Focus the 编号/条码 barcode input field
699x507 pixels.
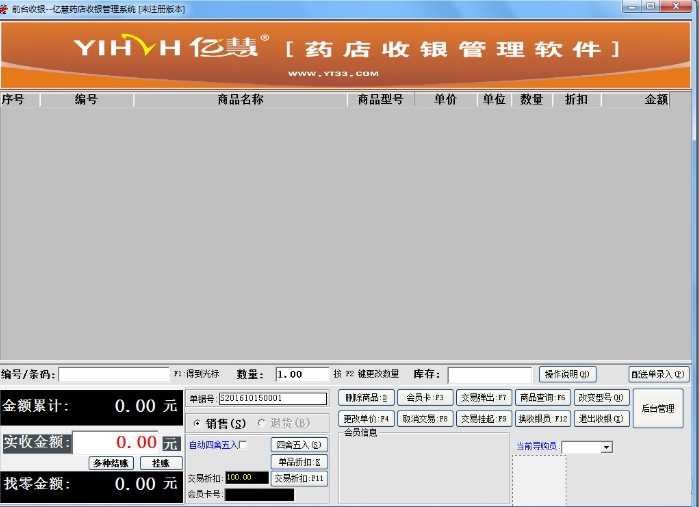[114, 375]
